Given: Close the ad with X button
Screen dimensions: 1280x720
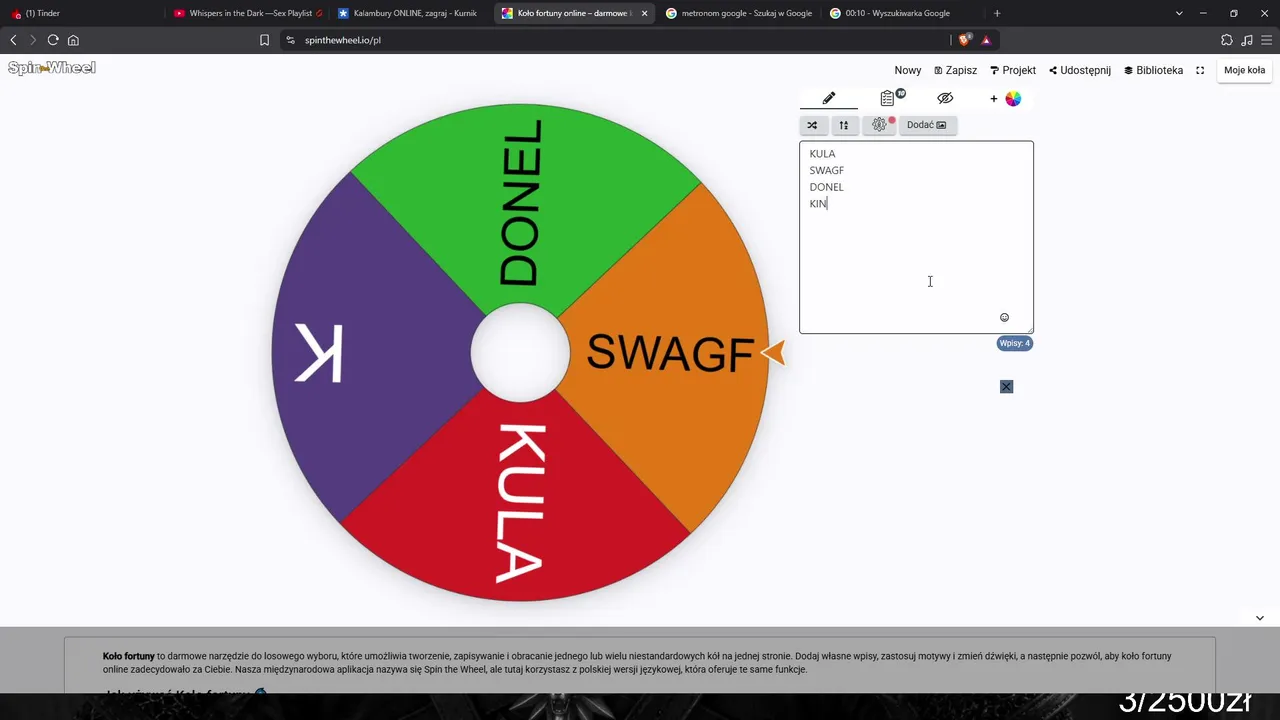Looking at the screenshot, I should point(1006,387).
